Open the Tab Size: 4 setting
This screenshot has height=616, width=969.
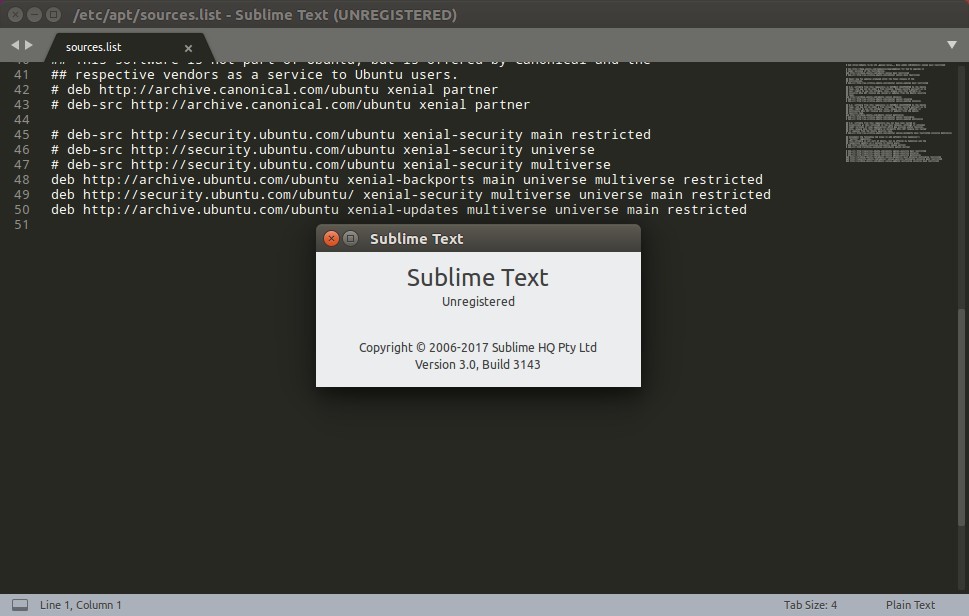[810, 604]
